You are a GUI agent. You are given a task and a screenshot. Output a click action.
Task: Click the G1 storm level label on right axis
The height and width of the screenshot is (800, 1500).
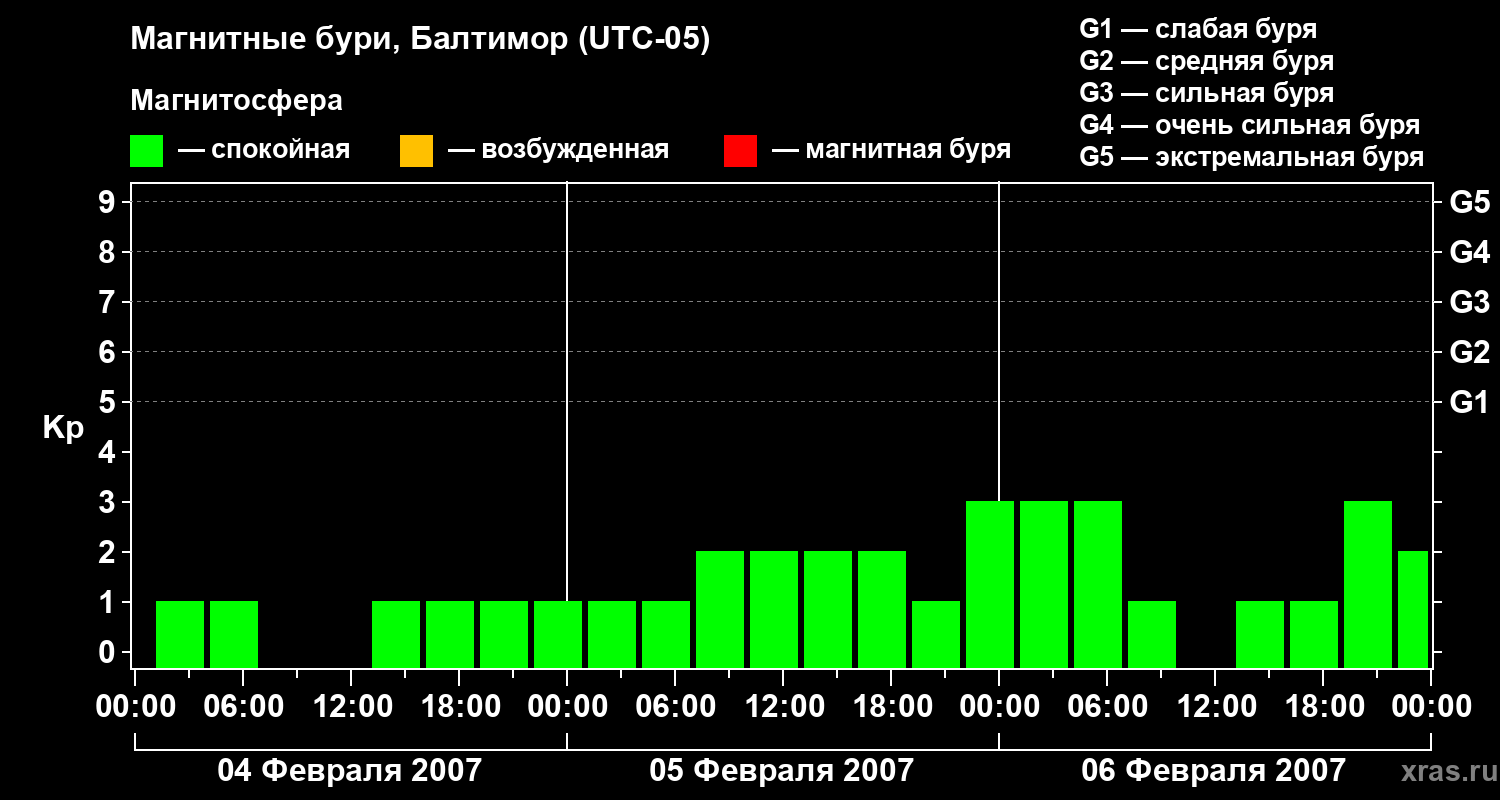(x=1469, y=403)
